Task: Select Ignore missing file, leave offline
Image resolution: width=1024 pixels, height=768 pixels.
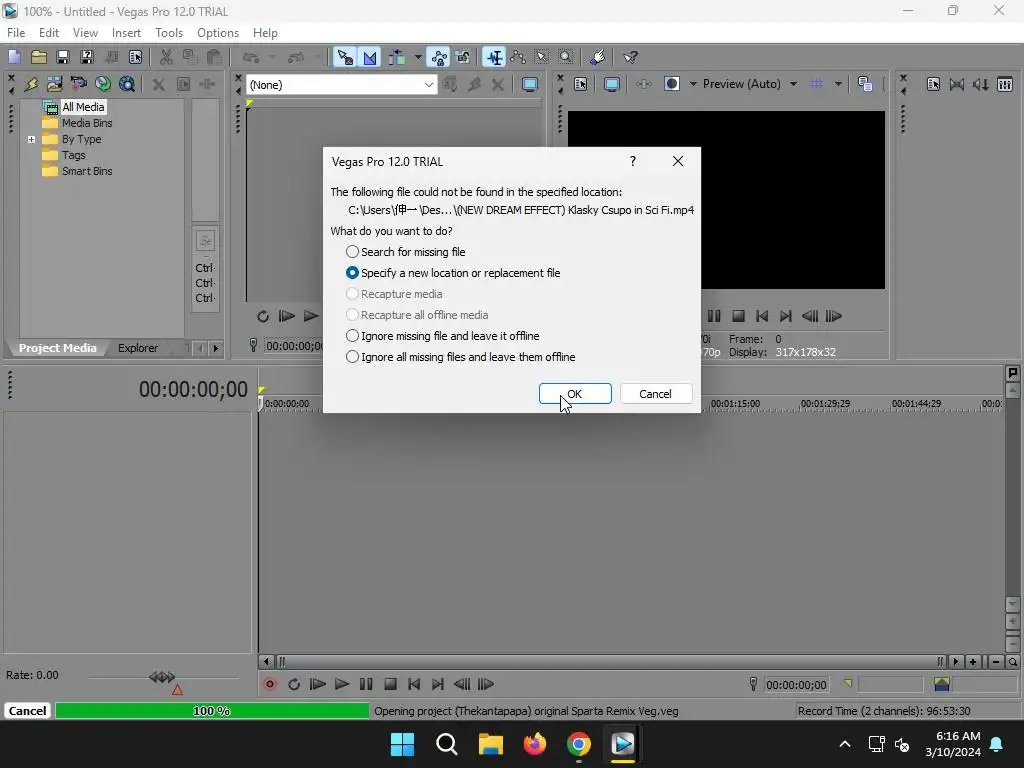Action: pos(442,336)
